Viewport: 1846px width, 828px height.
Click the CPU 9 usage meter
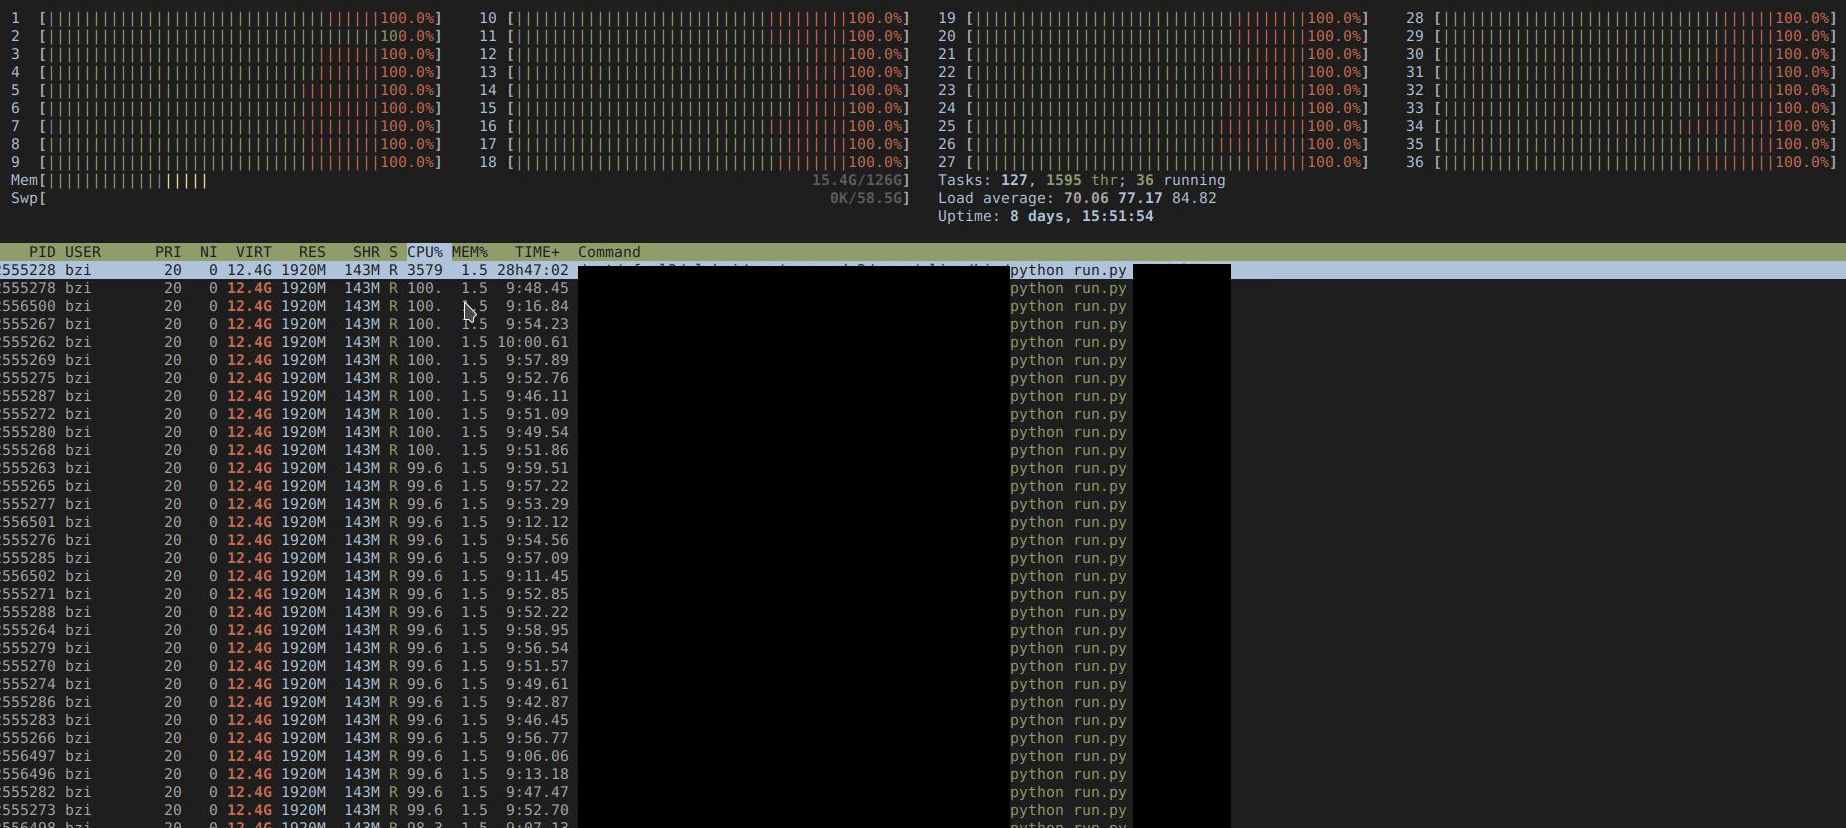[226, 162]
